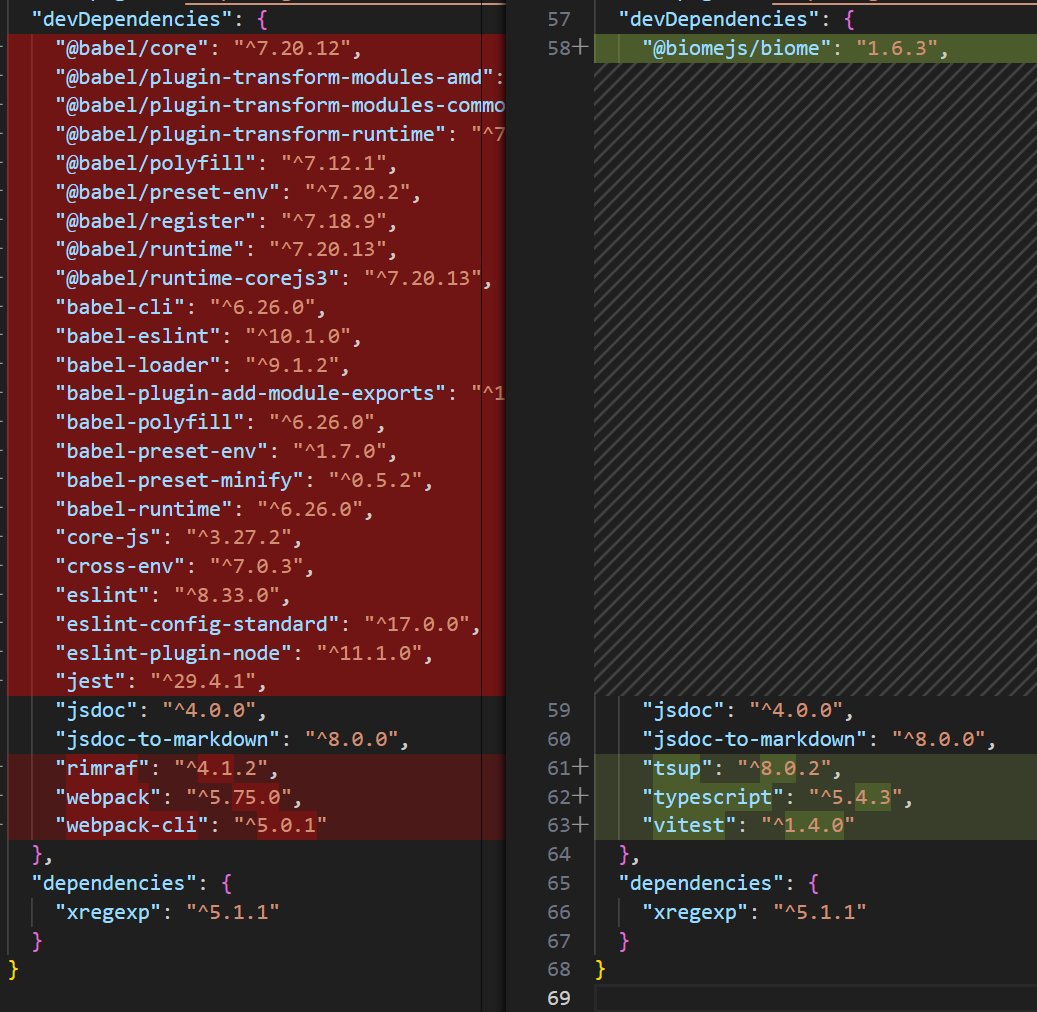Click "jsdoc" line in left pane
Viewport: 1037px width, 1012px height.
[161, 711]
